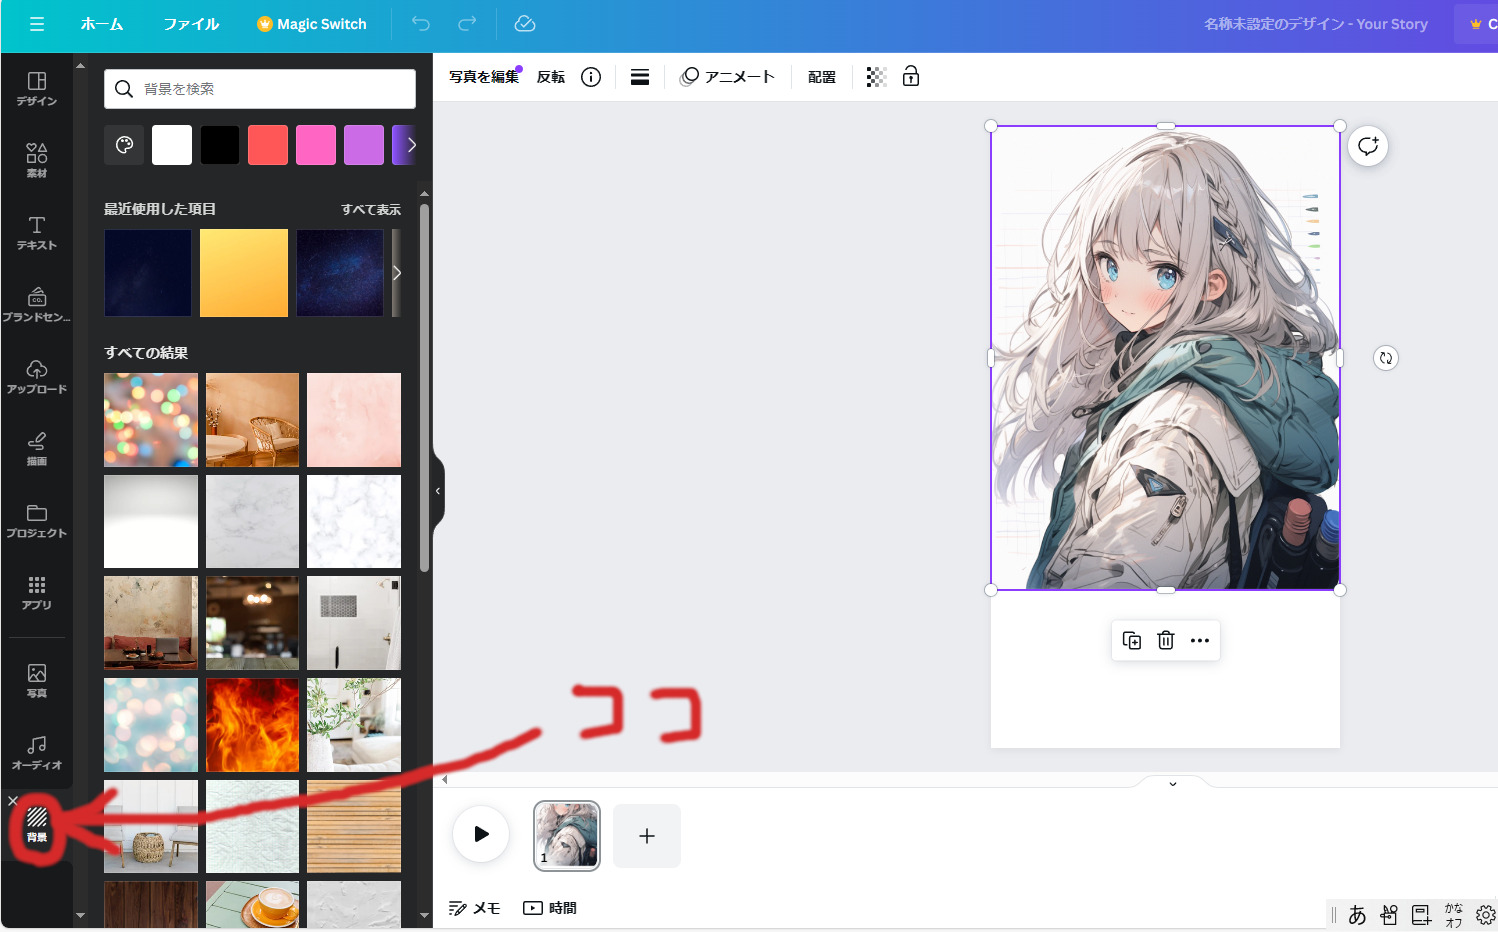The width and height of the screenshot is (1498, 932).
Task: Play the design preview
Action: point(481,834)
